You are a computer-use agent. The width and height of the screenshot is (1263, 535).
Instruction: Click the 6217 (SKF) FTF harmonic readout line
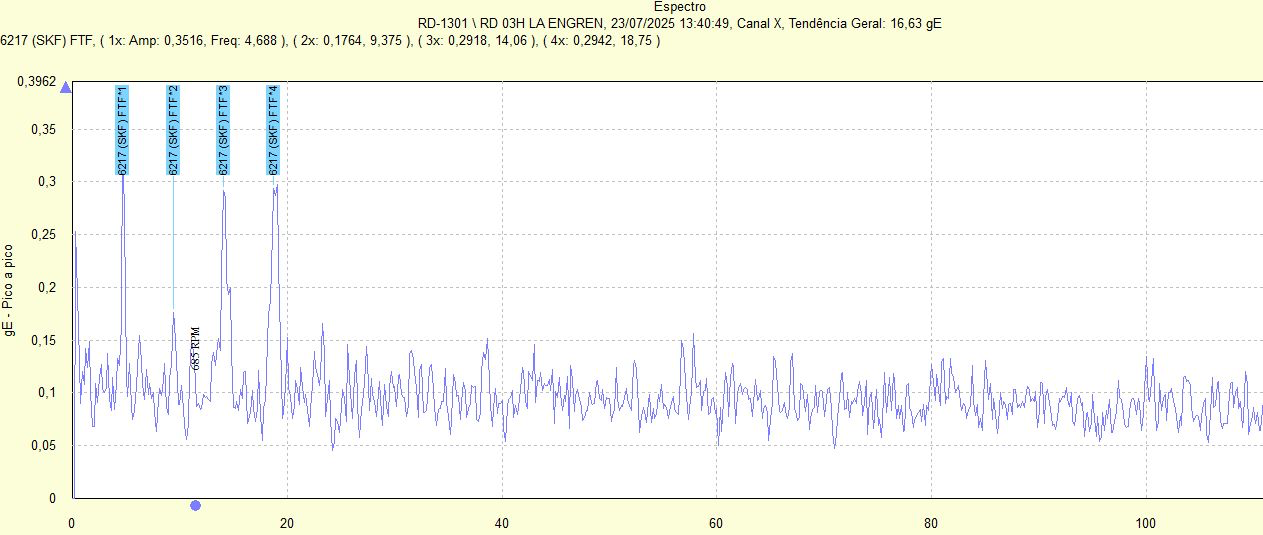tap(331, 40)
